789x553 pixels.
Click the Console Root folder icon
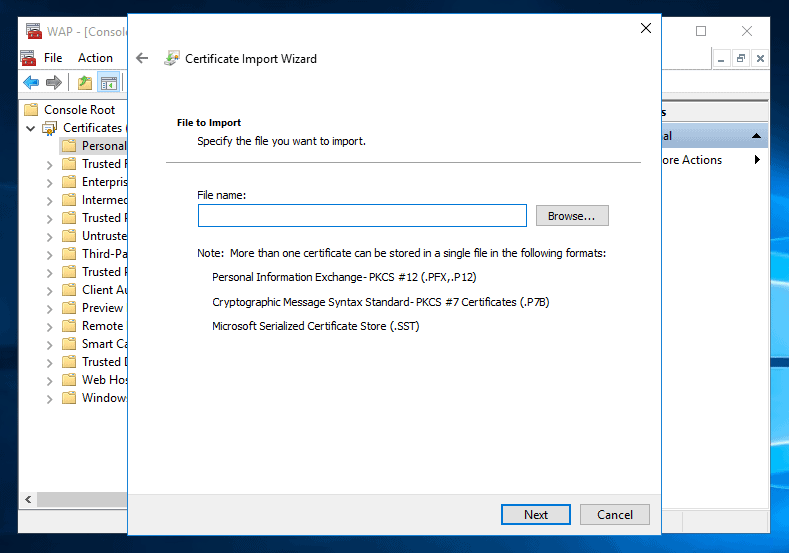pyautogui.click(x=31, y=109)
